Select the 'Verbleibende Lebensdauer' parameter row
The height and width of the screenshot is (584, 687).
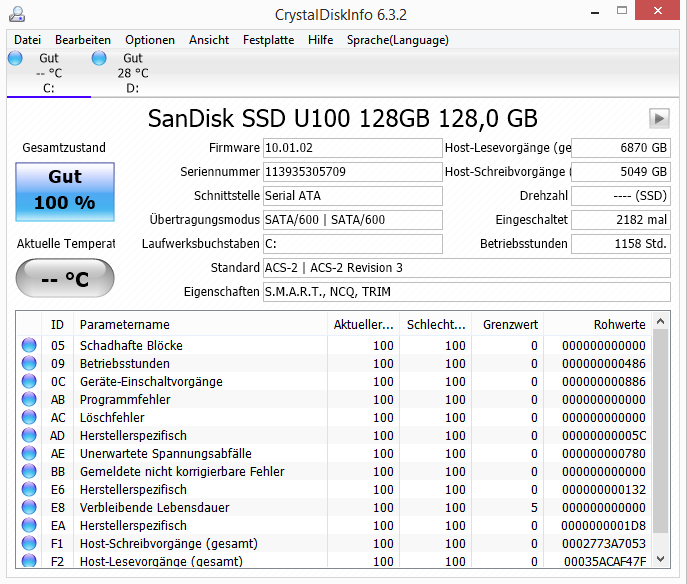tap(334, 507)
